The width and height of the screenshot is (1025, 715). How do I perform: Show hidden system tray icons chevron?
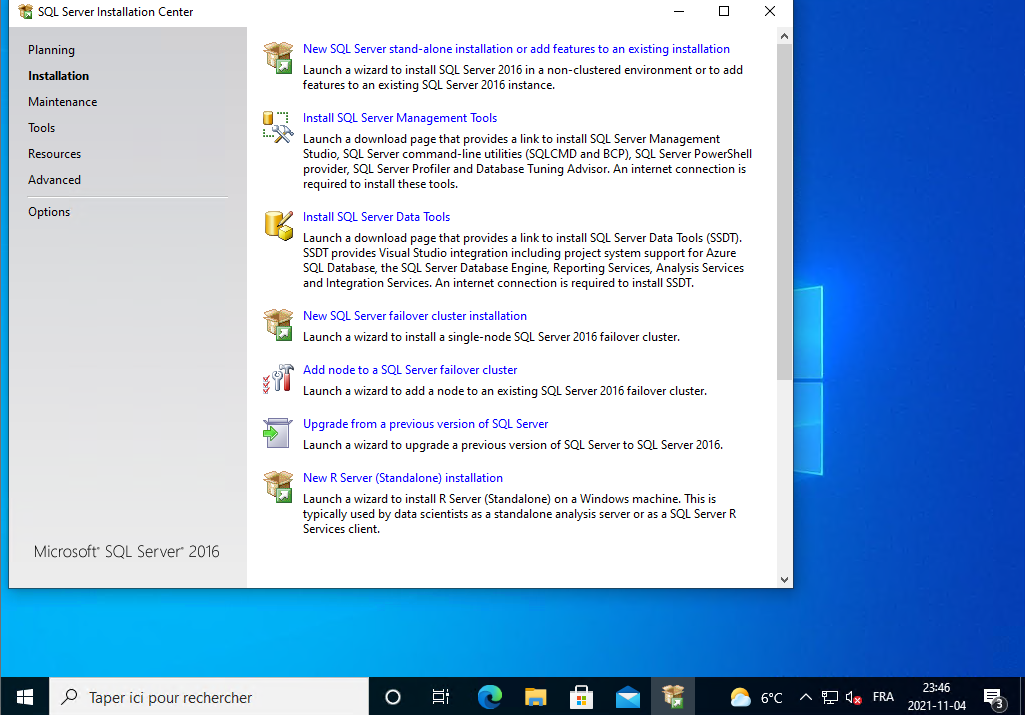(x=805, y=697)
